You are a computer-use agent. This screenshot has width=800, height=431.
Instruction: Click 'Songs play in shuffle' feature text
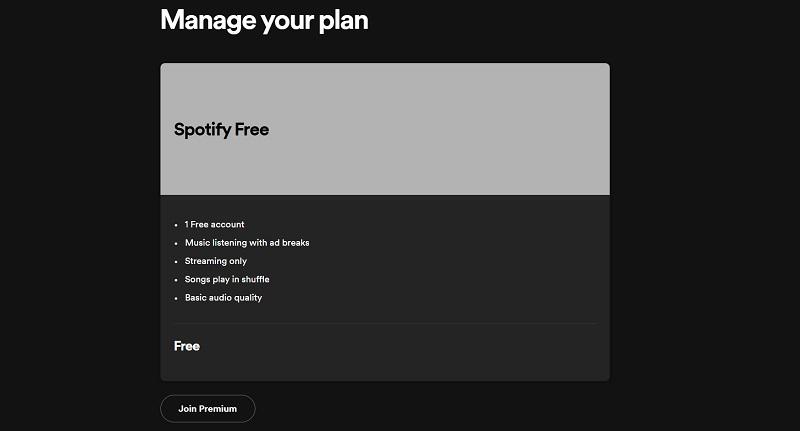[227, 279]
